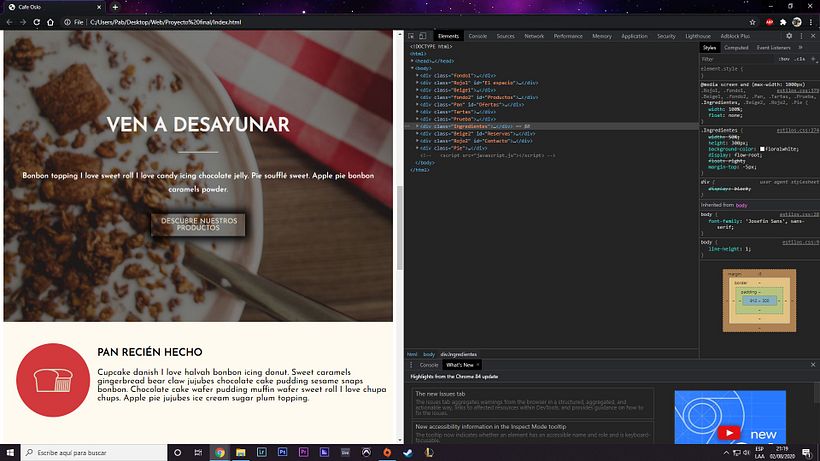Activate the inspect element picker icon
820x461 pixels.
(411, 36)
